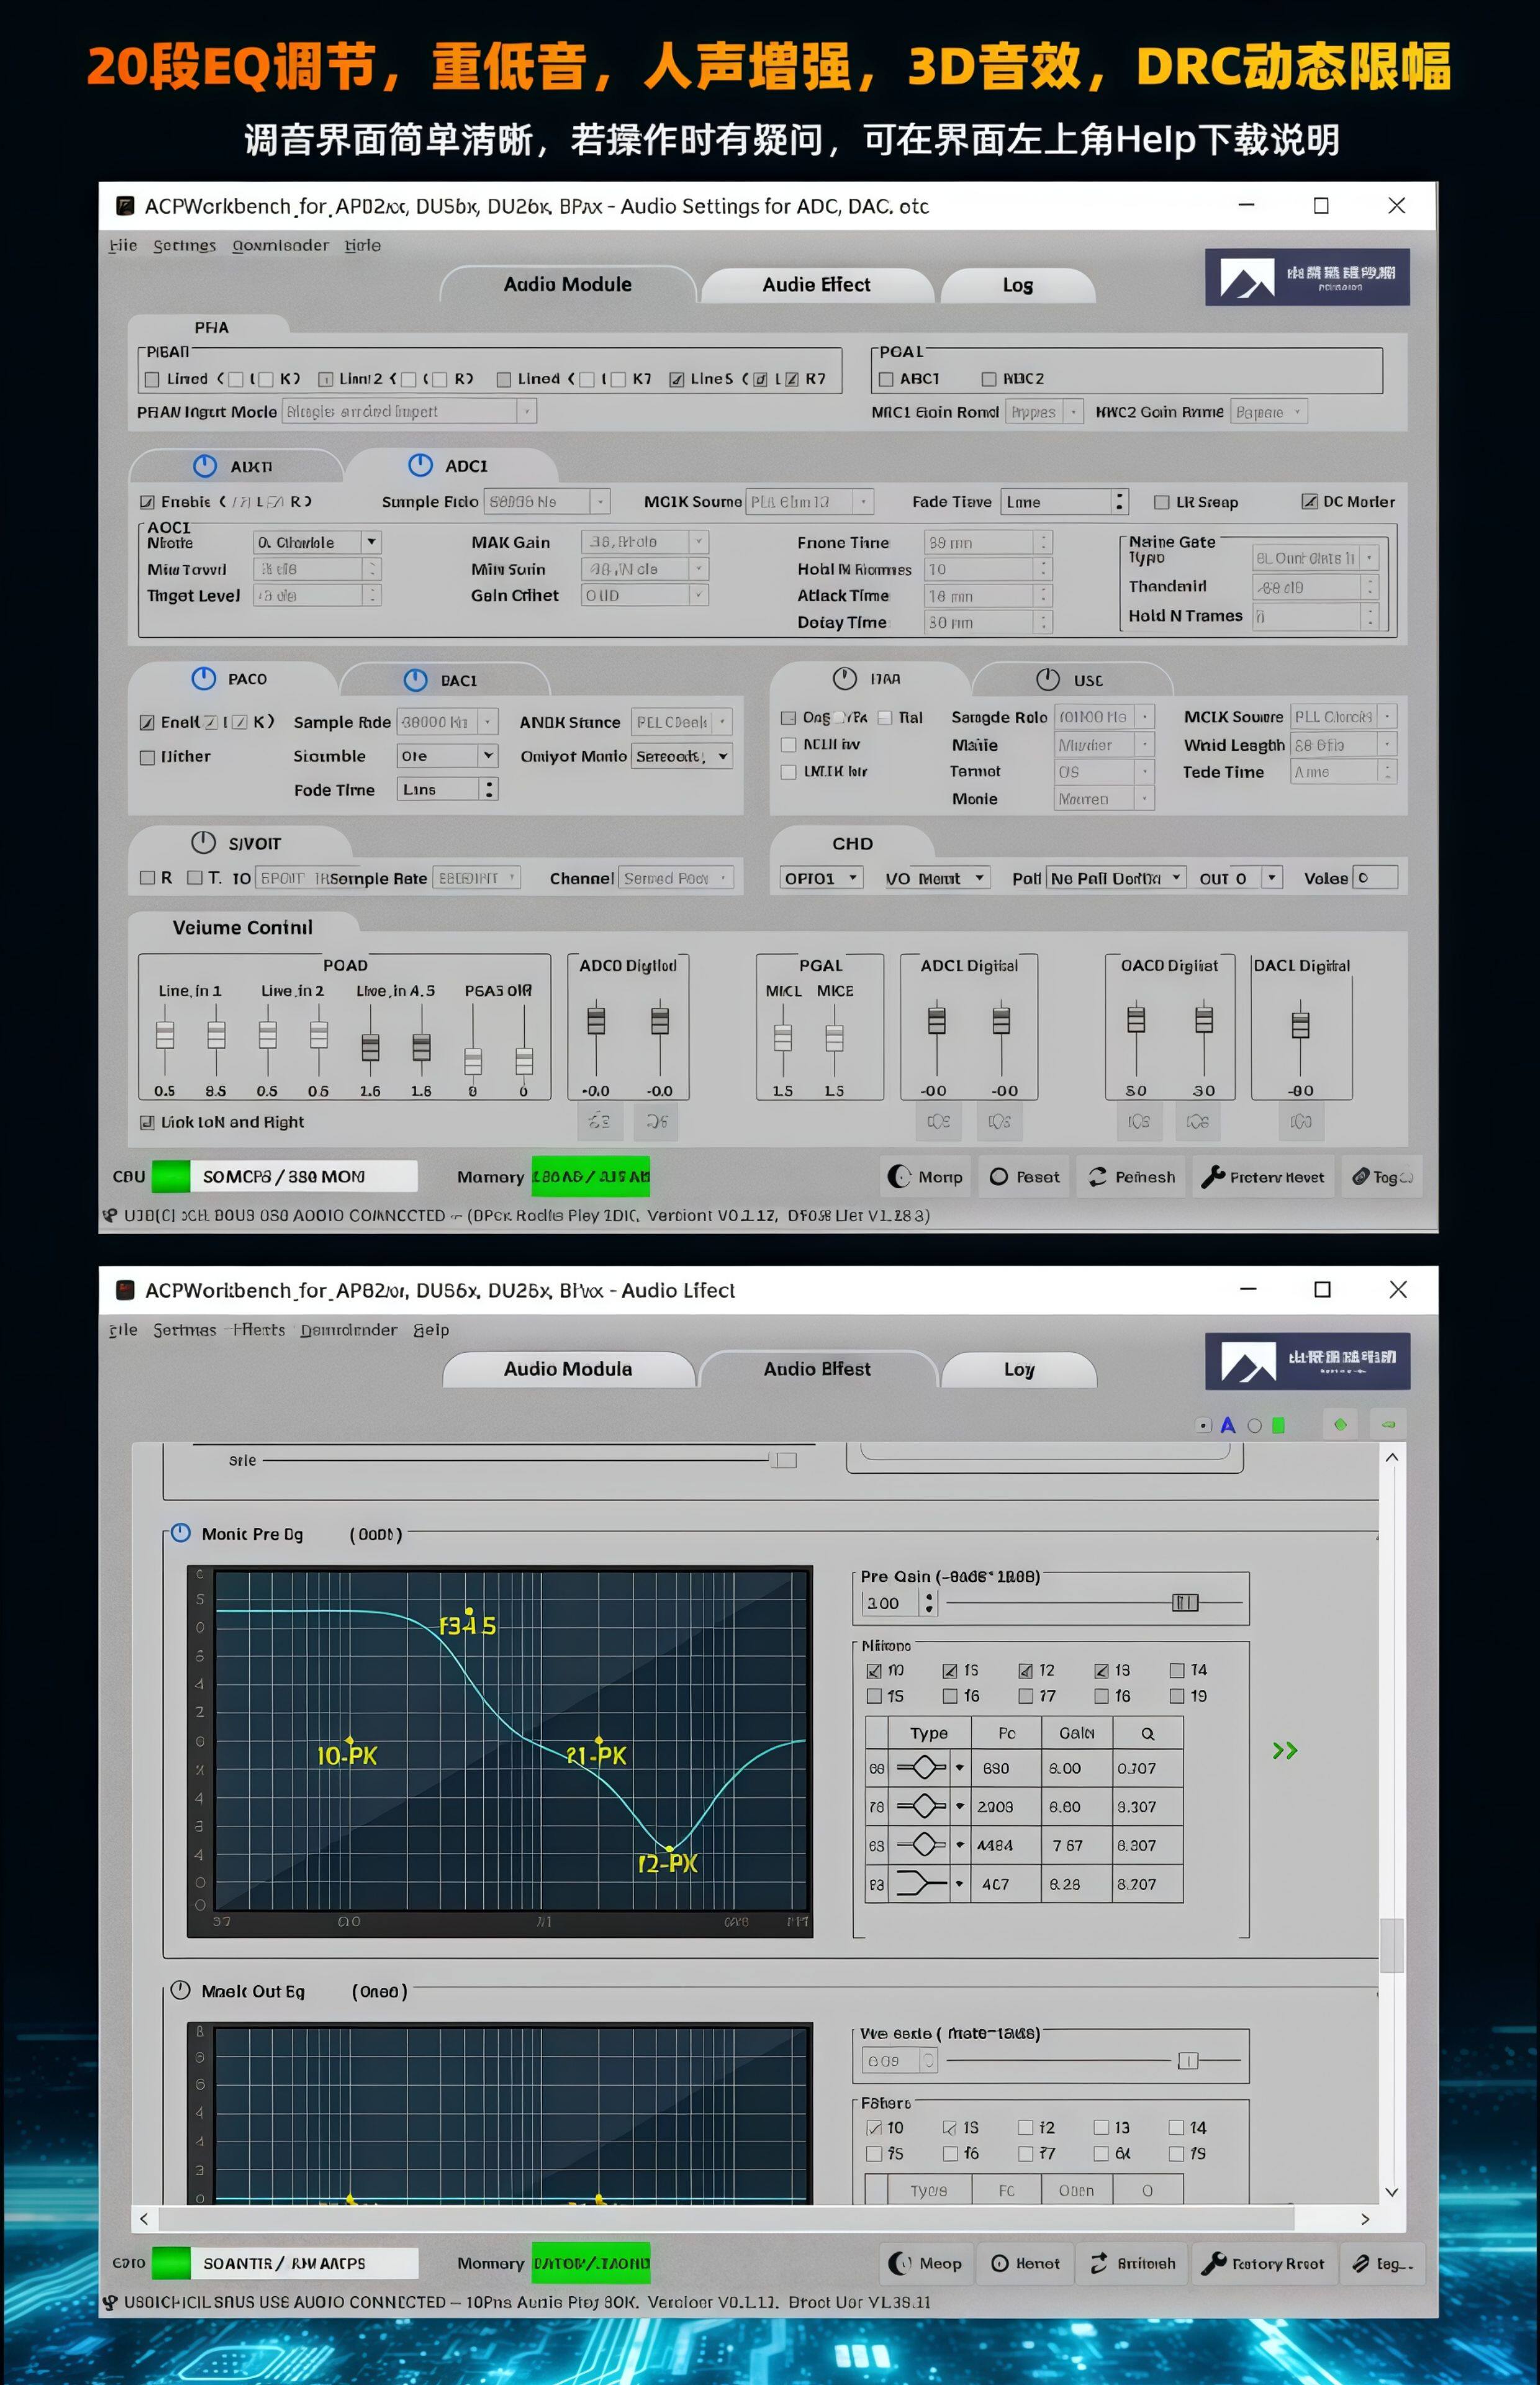Click the ADC1 power icon
This screenshot has height=2385, width=1540.
tap(420, 465)
